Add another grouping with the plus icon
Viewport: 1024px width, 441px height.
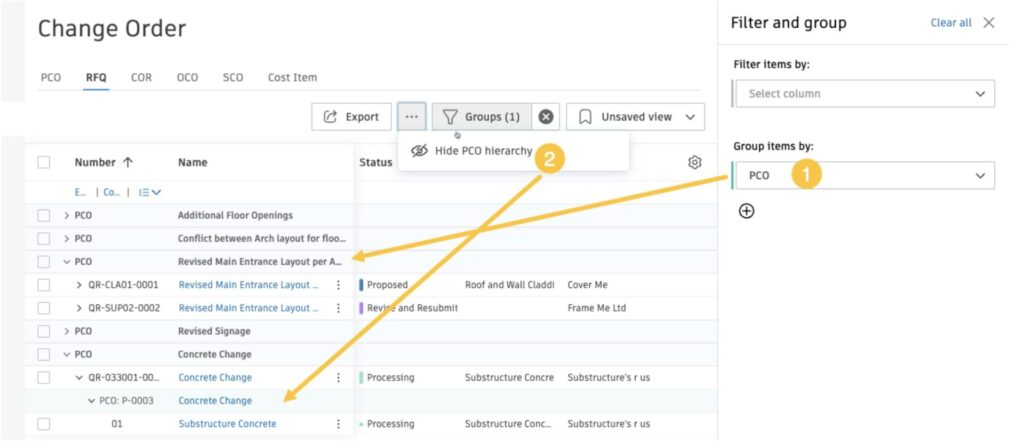click(x=746, y=211)
